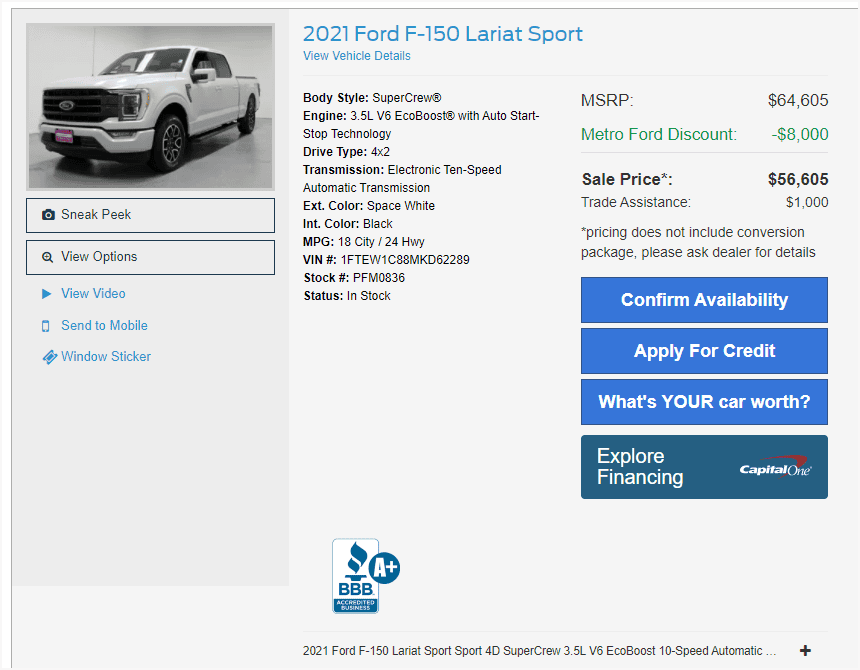
Task: Click the Capital One logo
Action: [775, 467]
